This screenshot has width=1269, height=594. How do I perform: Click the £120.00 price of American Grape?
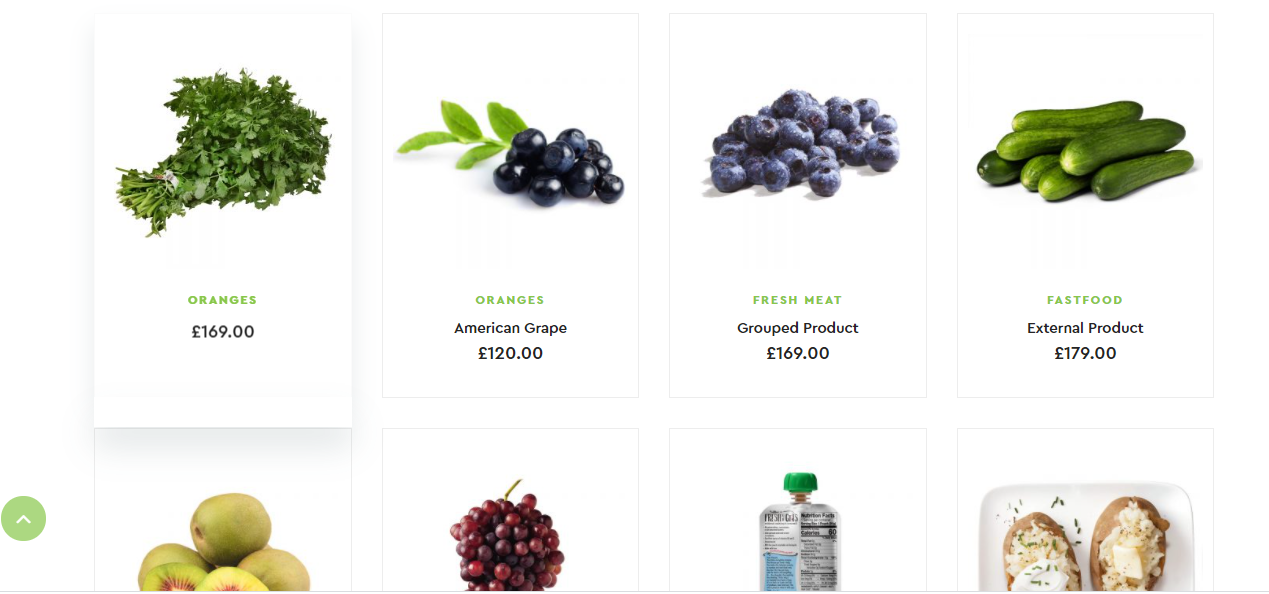(510, 353)
